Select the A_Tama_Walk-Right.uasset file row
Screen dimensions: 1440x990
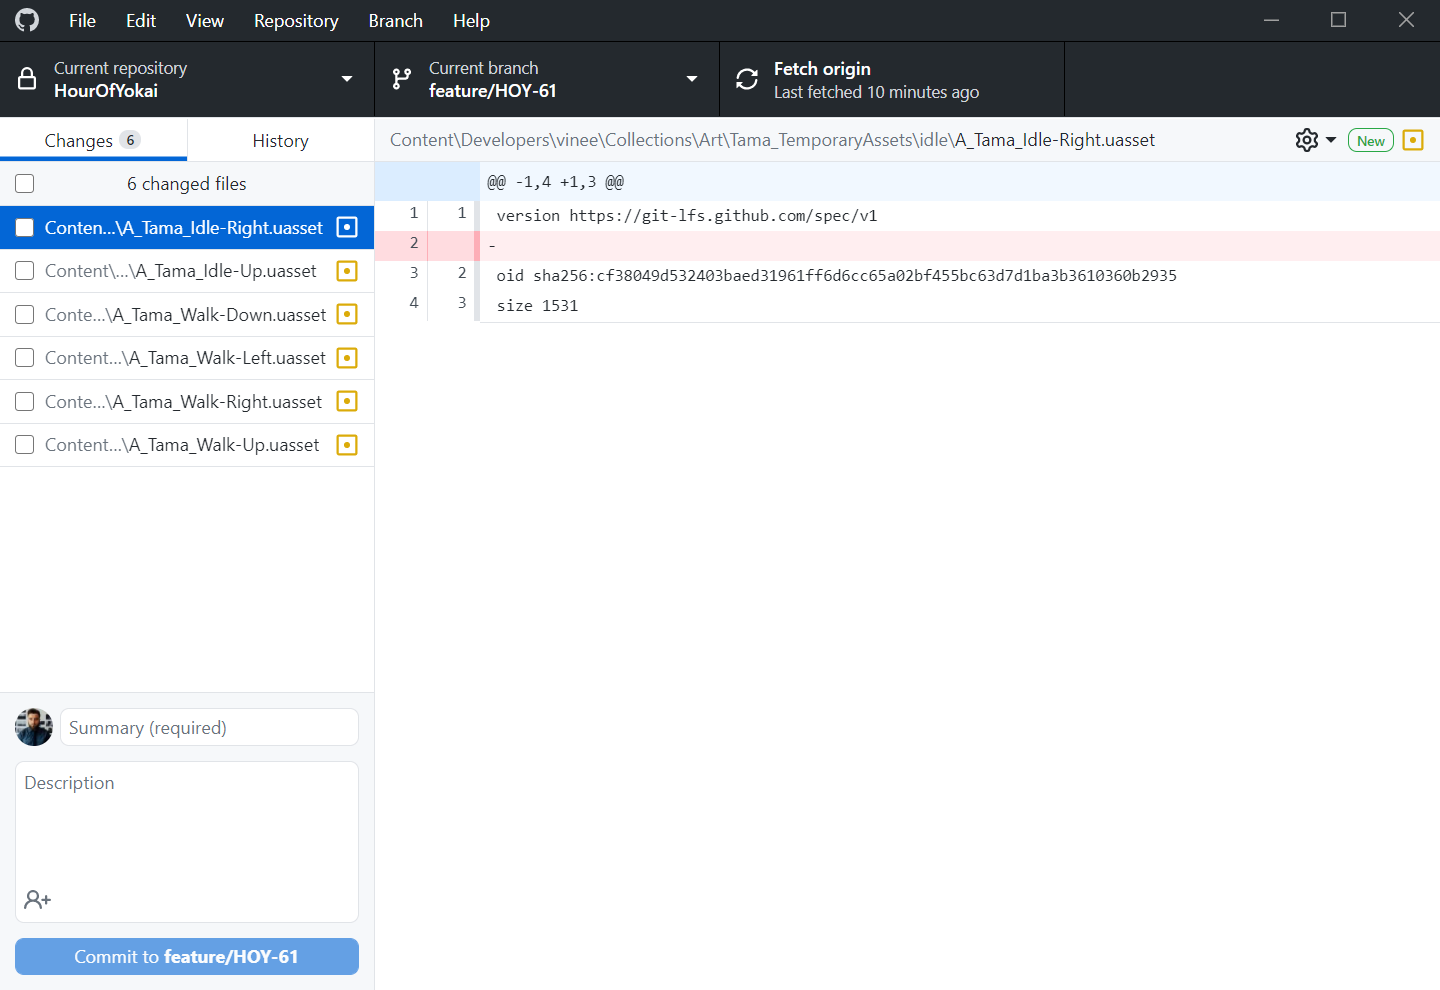[187, 401]
